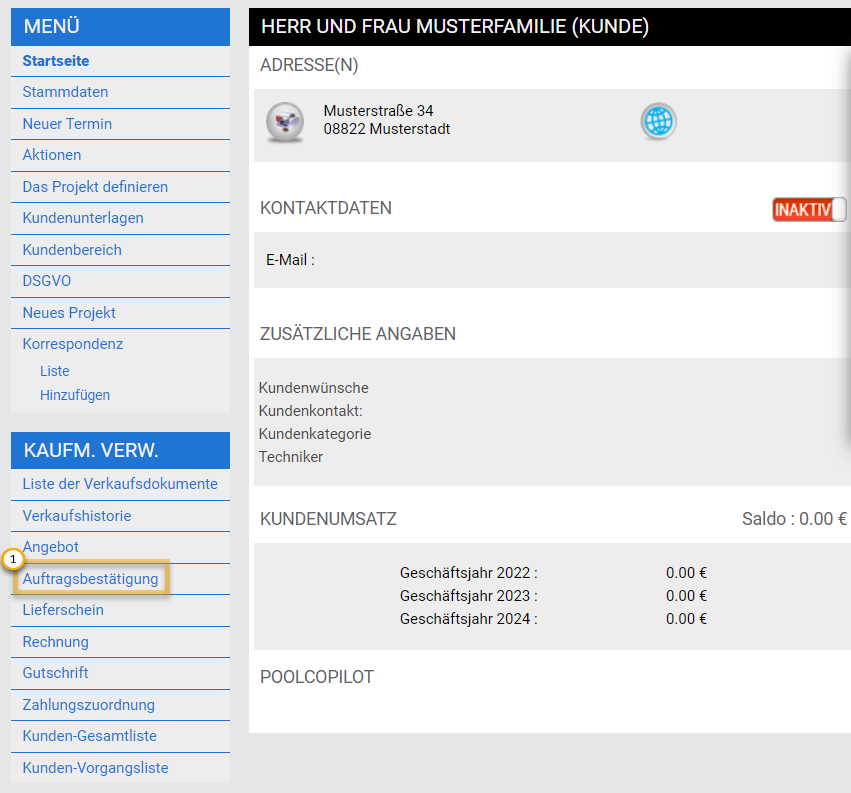Screen dimensions: 851x793
Task: Open Korrespondenz Liste sub-item
Action: click(55, 371)
